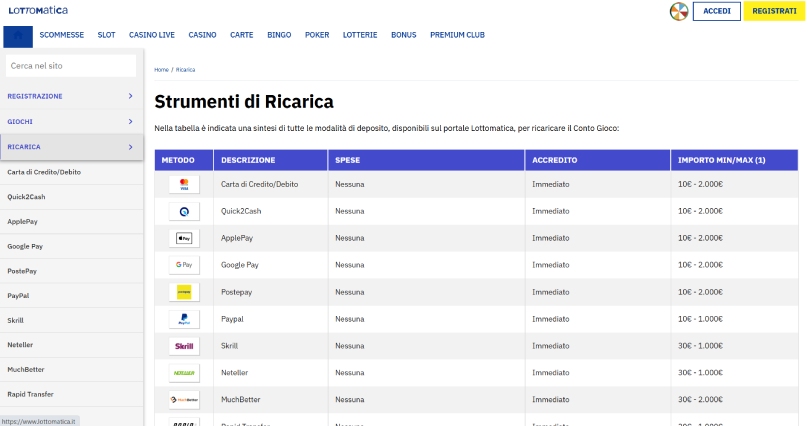The image size is (808, 426).
Task: Click the Google Pay description cell
Action: 271,265
